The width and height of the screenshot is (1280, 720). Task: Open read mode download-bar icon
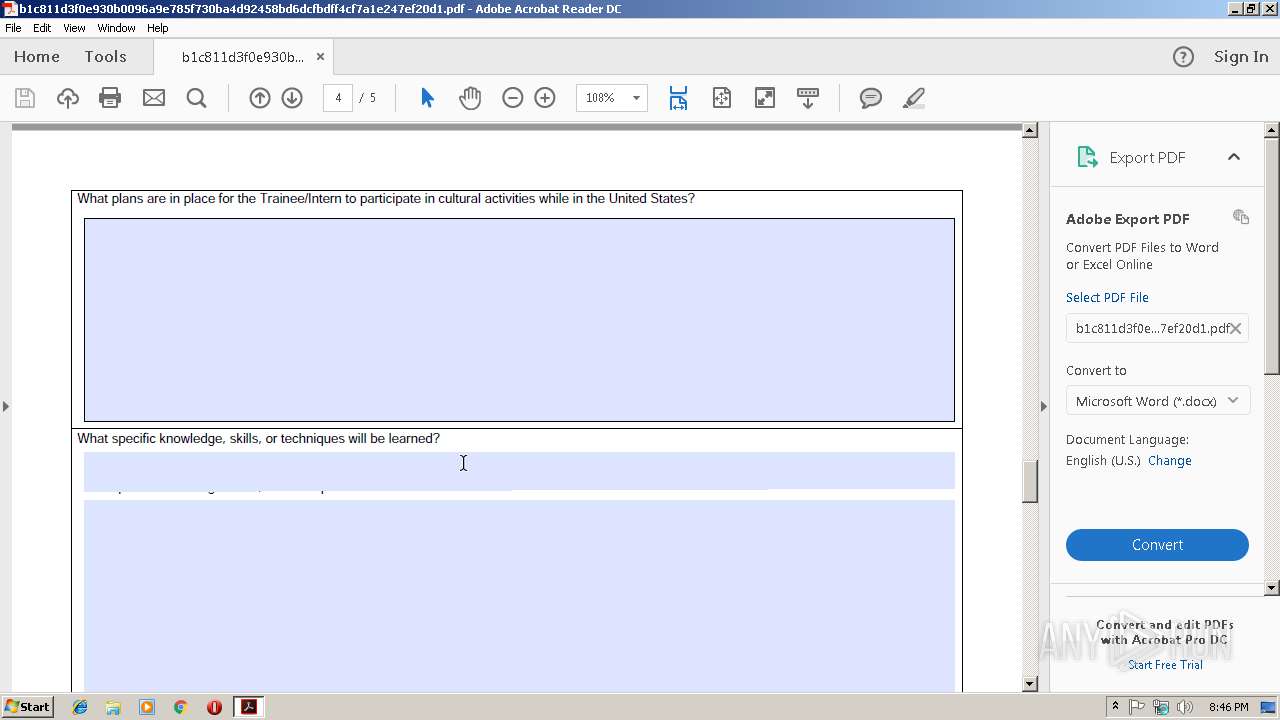pos(808,98)
